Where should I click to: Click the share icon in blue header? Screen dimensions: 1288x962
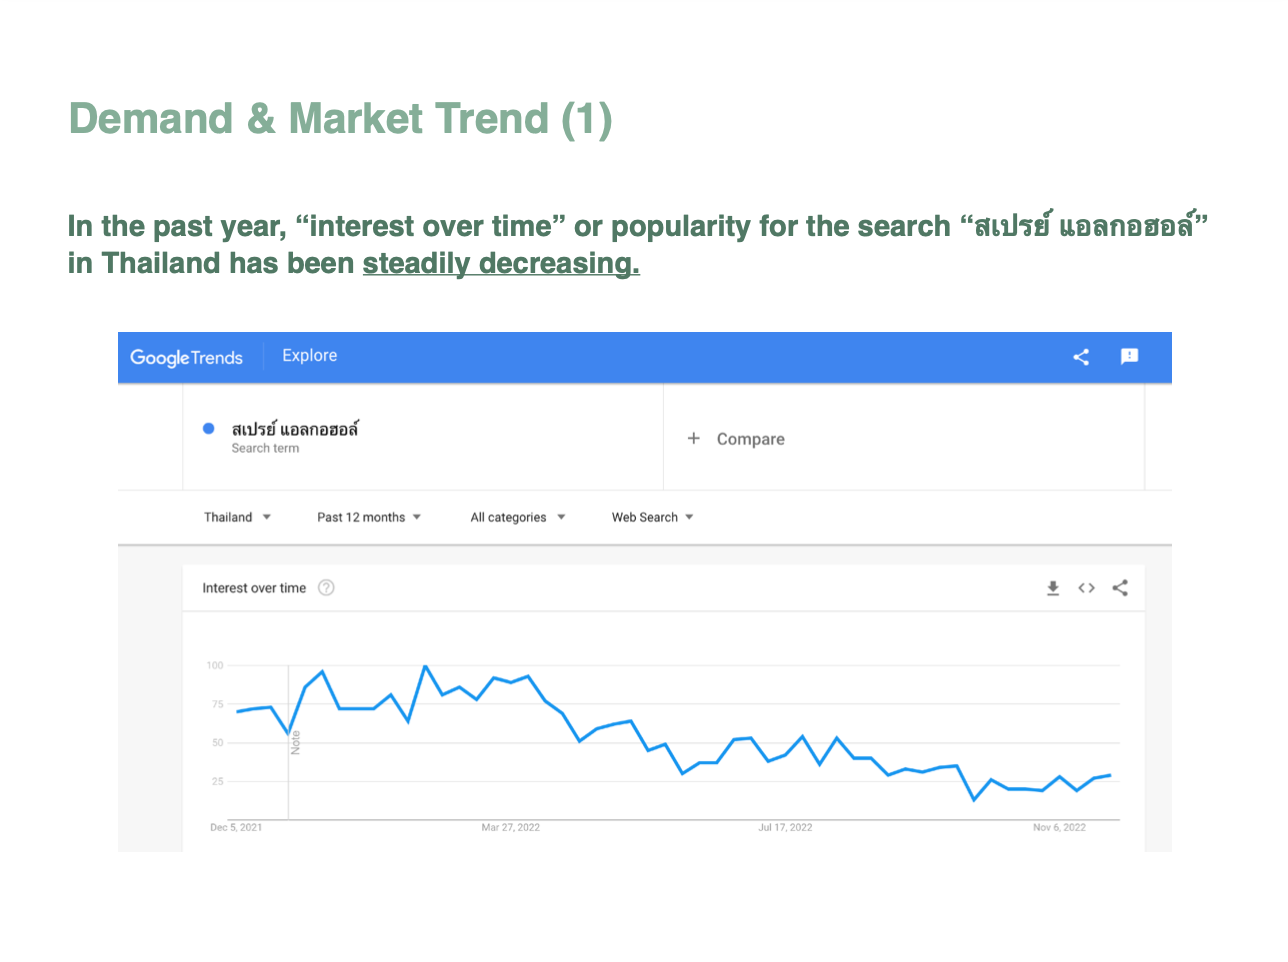click(x=1081, y=357)
